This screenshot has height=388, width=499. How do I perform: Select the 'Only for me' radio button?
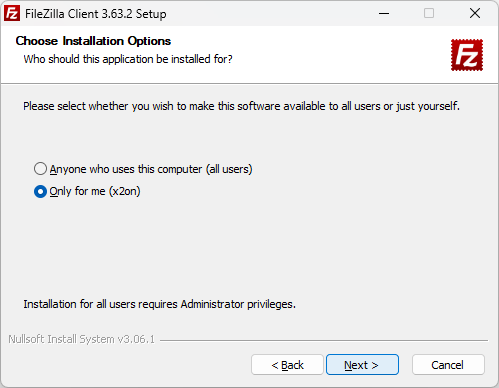point(40,191)
